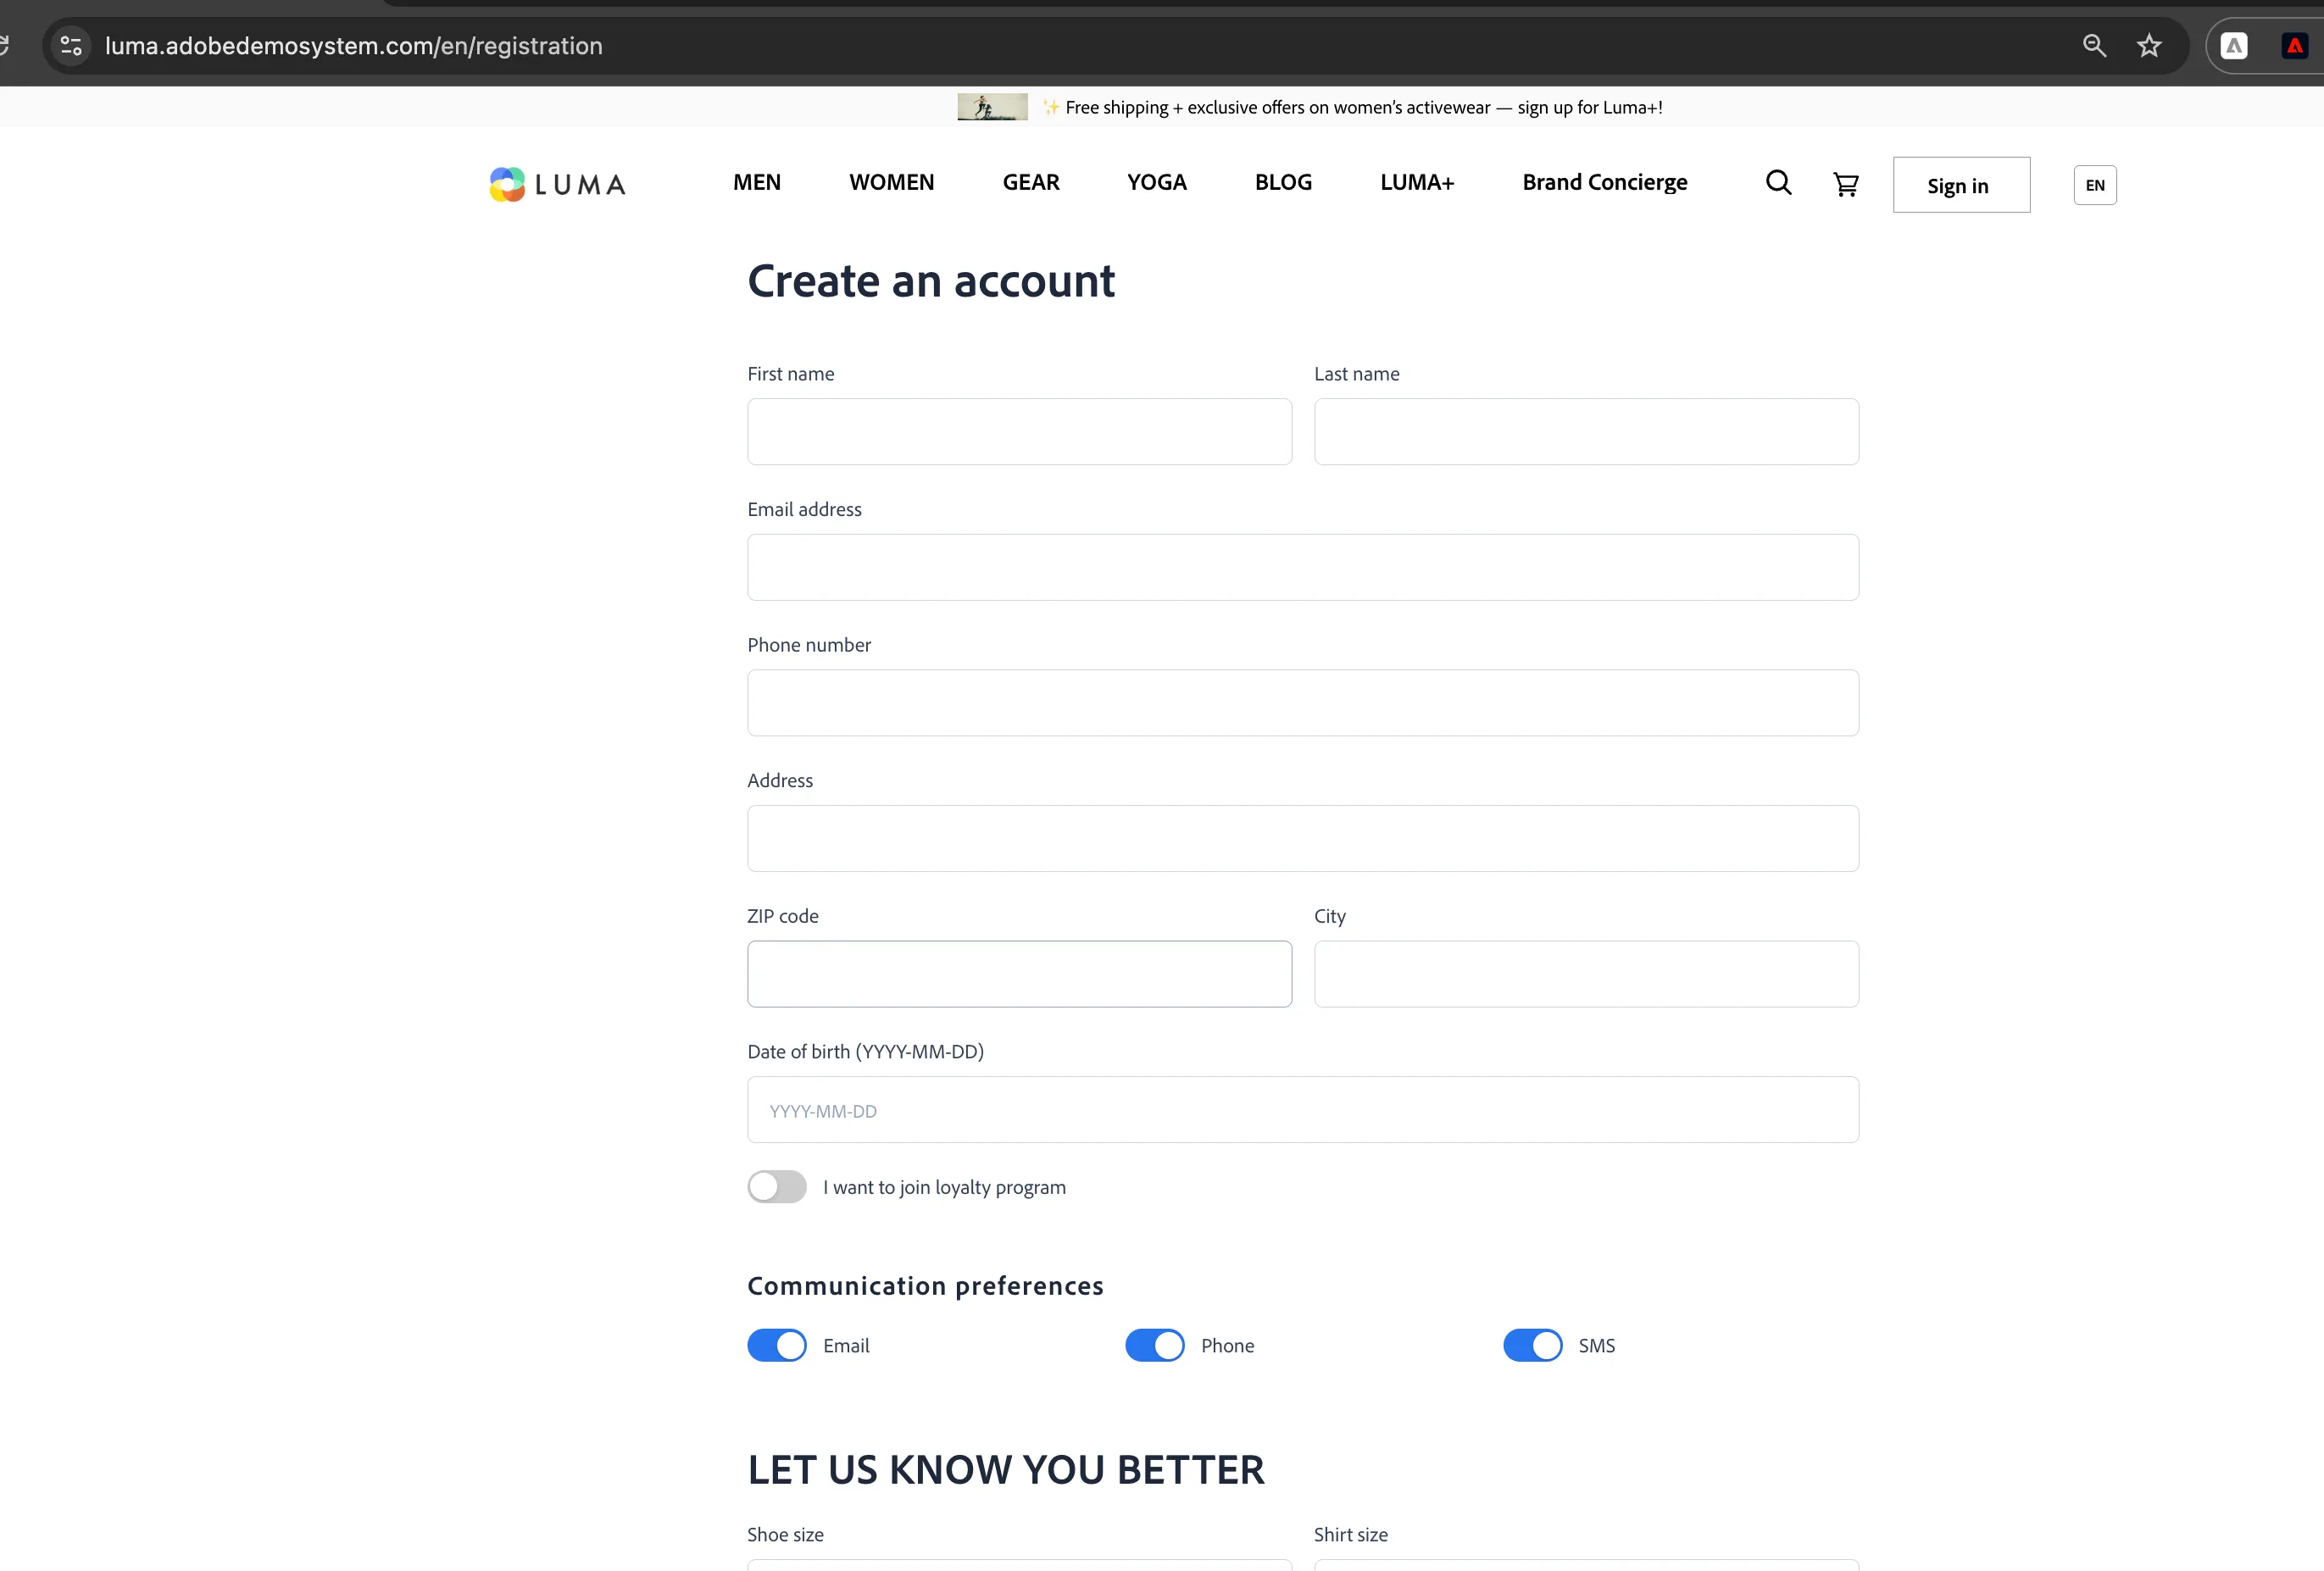Bookmark this page with the star icon
2324x1571 pixels.
point(2149,46)
